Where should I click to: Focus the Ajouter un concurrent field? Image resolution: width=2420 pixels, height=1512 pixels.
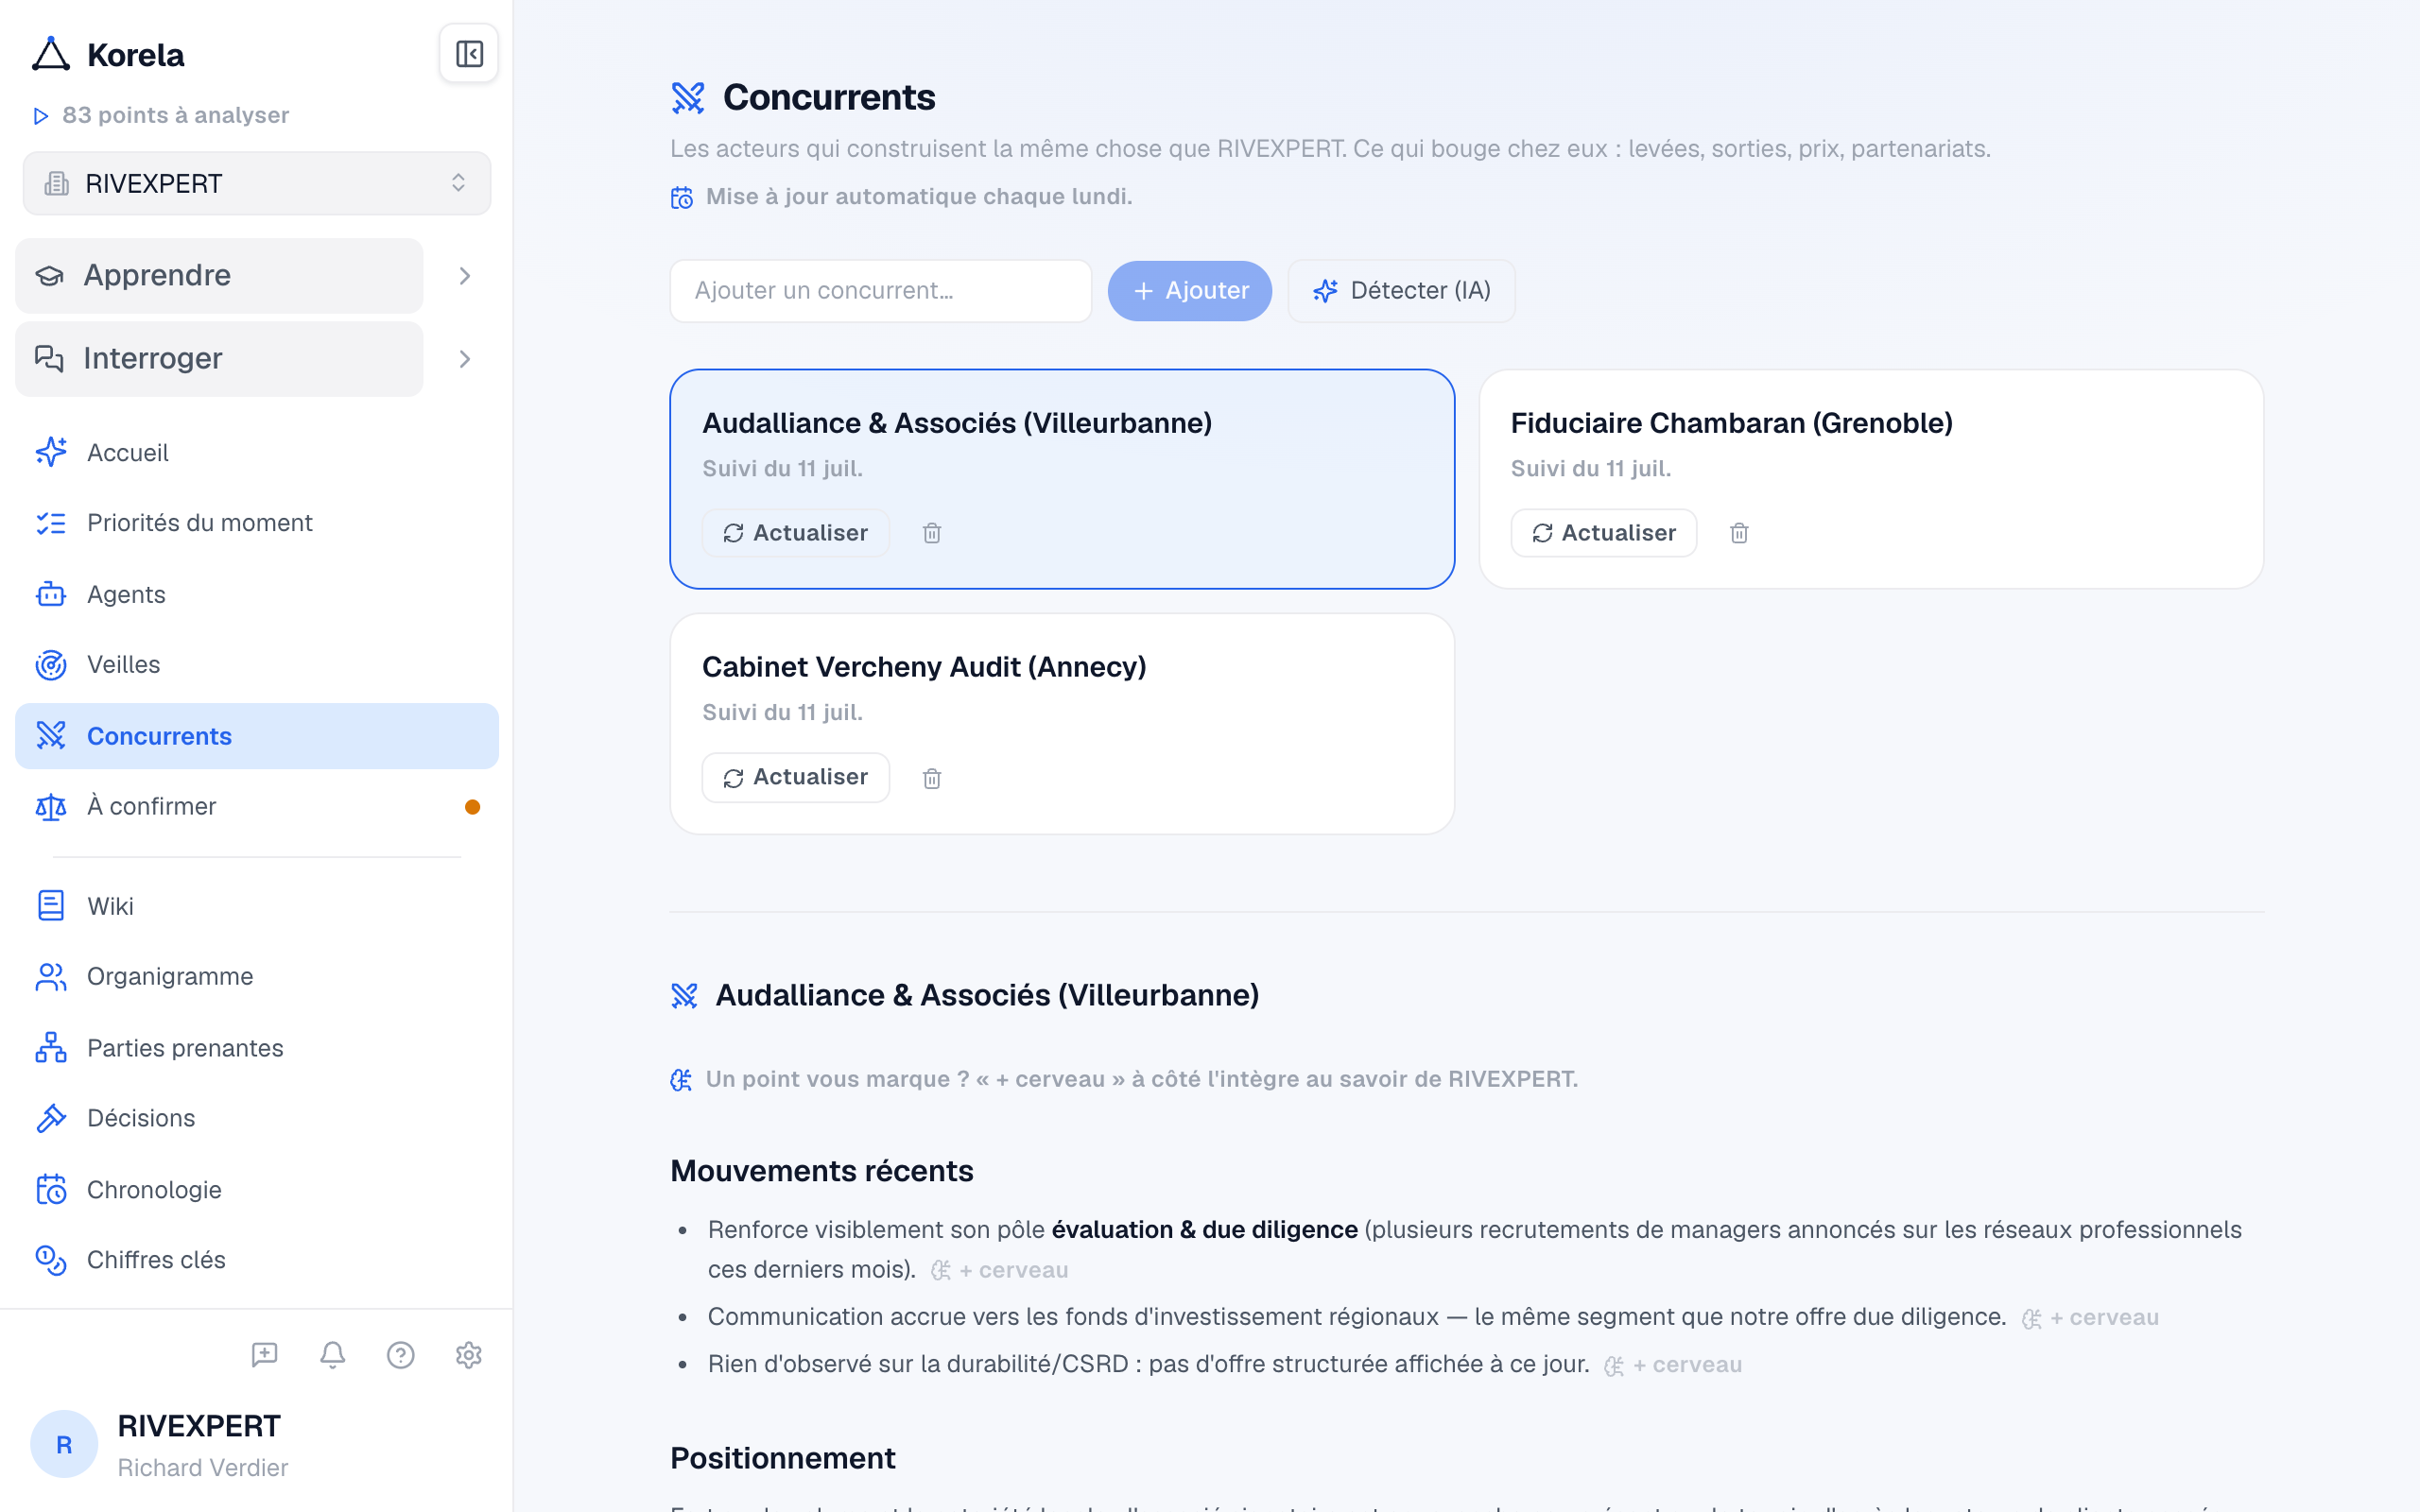(x=881, y=291)
